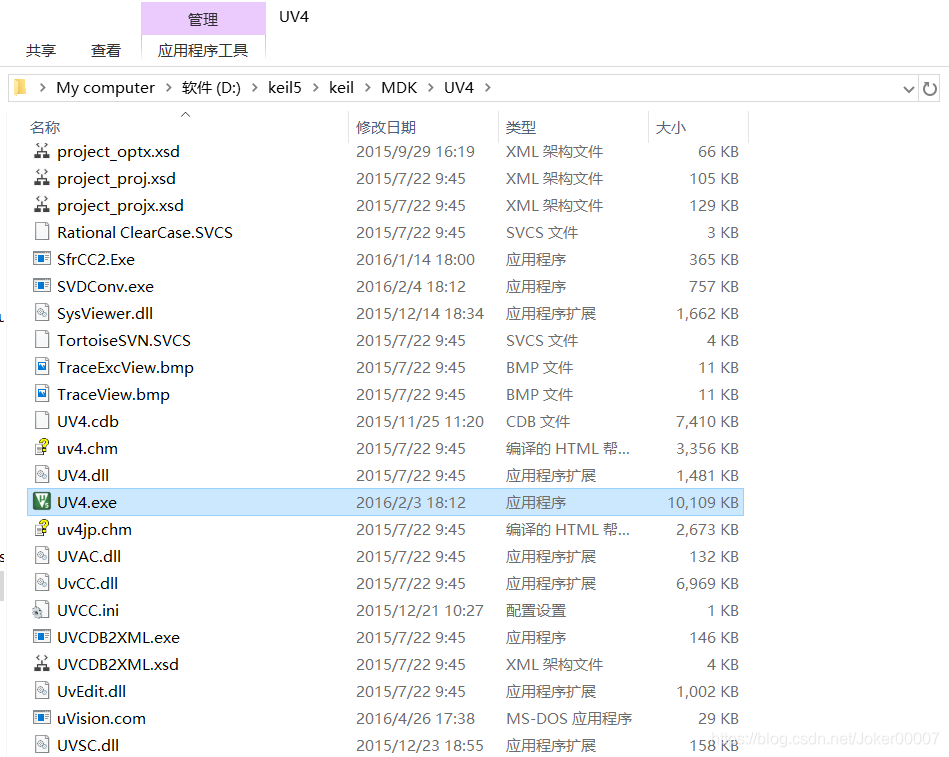Screen dimensions: 949x757
Task: Click UV4 in the breadcrumb path
Action: pyautogui.click(x=459, y=88)
